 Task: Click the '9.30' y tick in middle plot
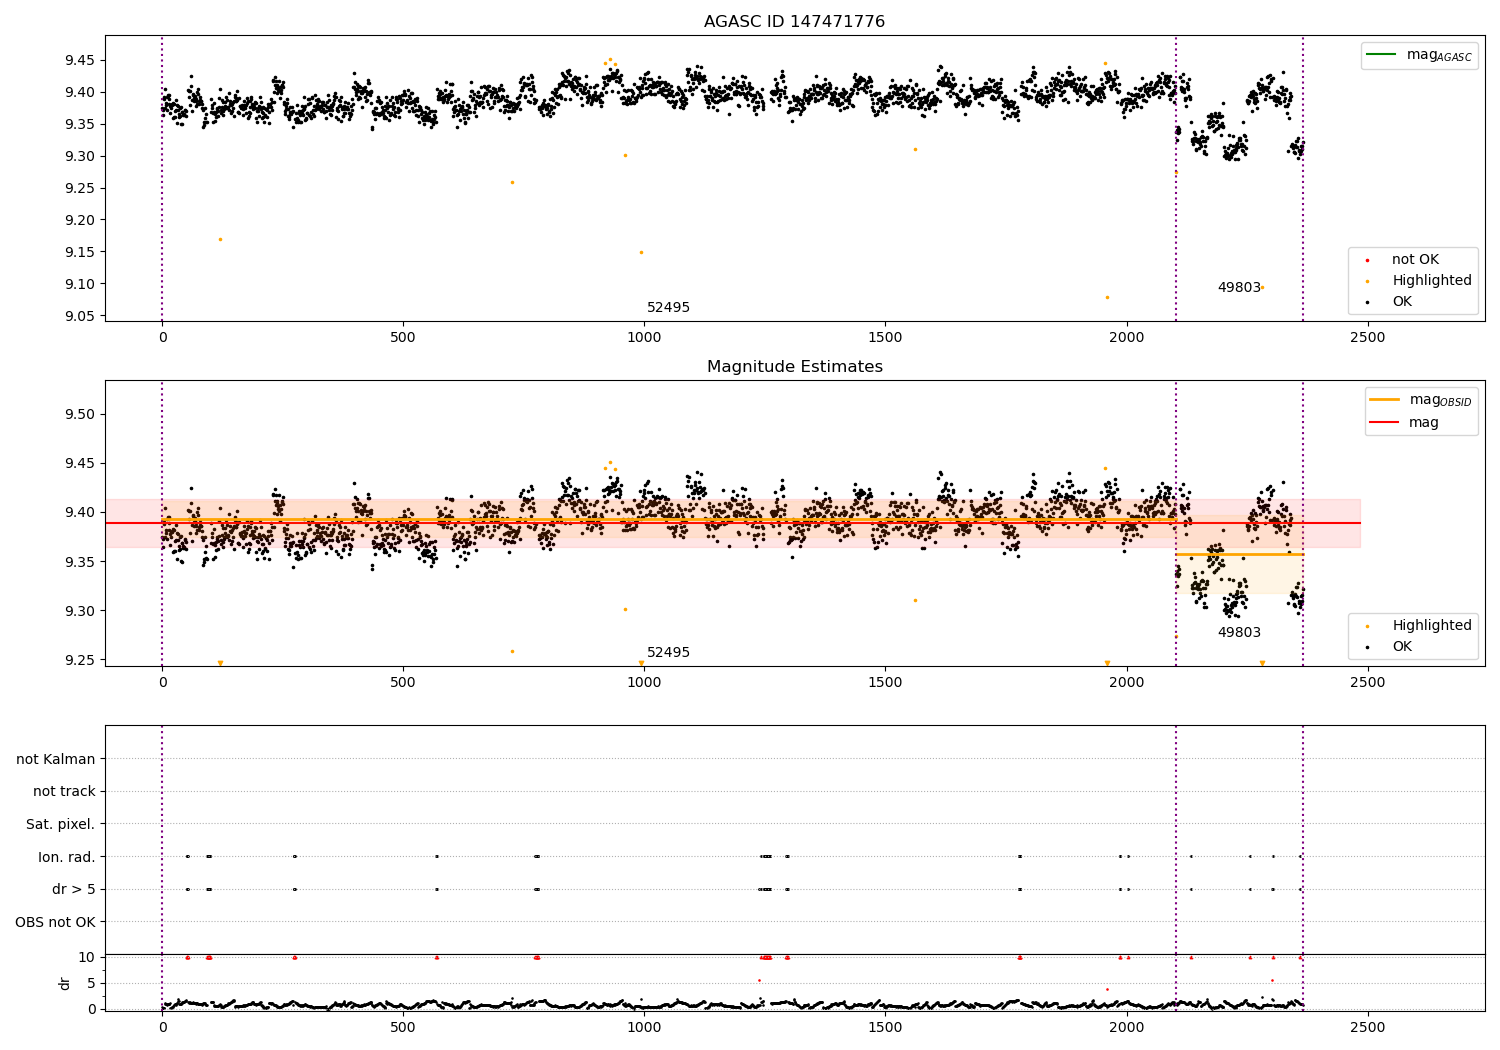pos(80,612)
